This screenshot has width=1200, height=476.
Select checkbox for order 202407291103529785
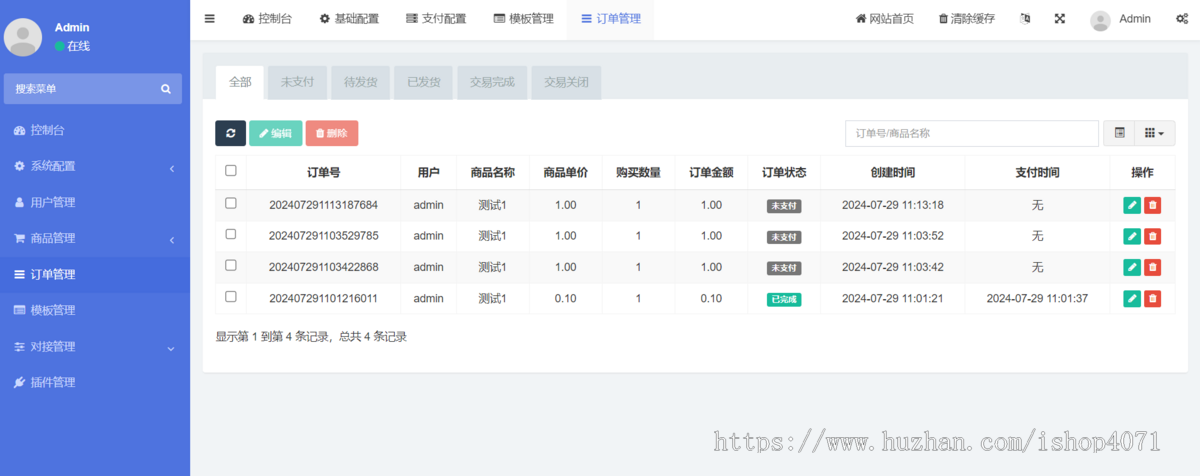[231, 235]
